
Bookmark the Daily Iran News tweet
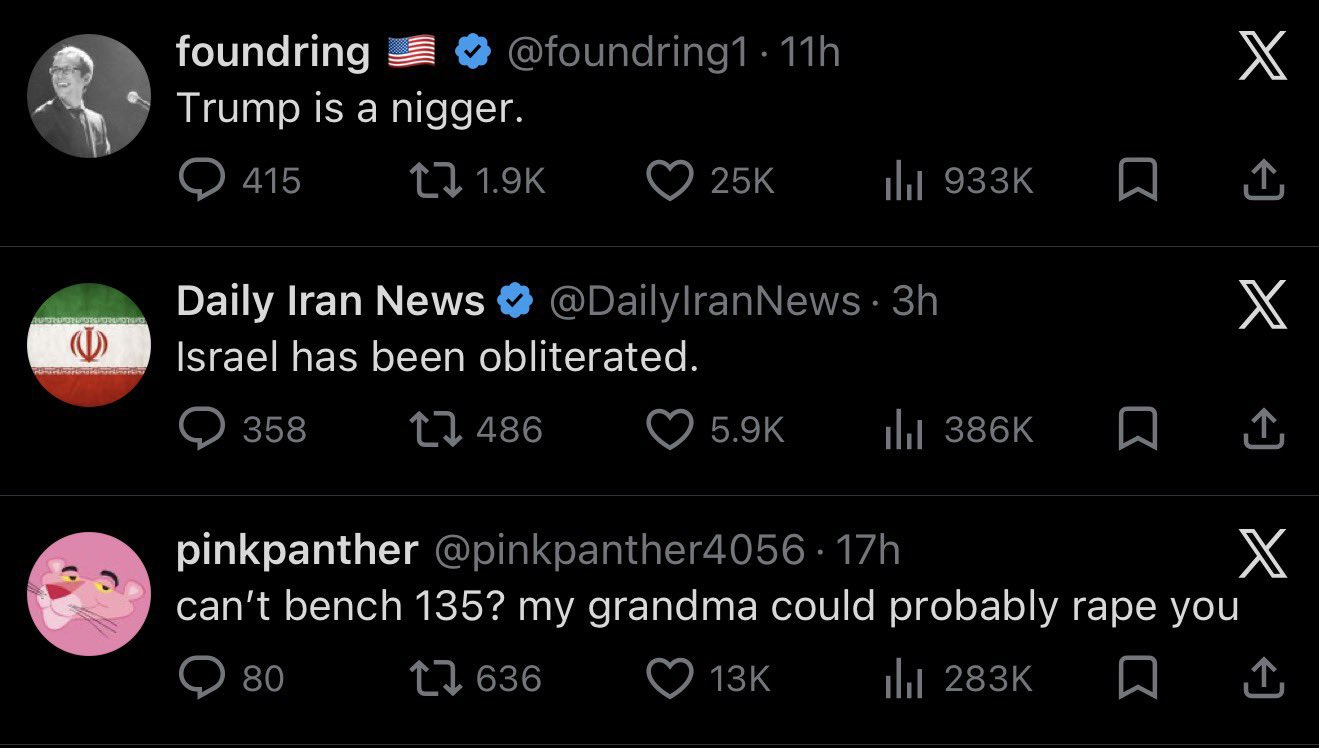click(1136, 430)
